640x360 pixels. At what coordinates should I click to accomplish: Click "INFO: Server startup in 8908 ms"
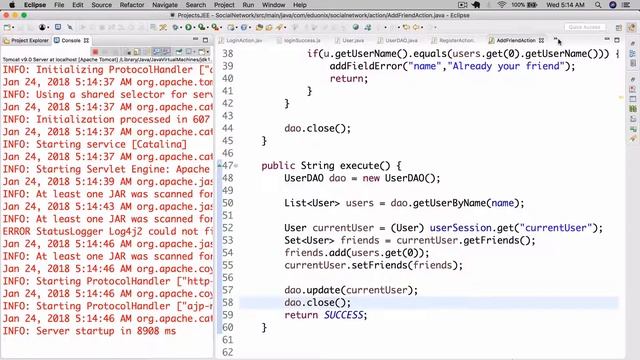point(89,331)
